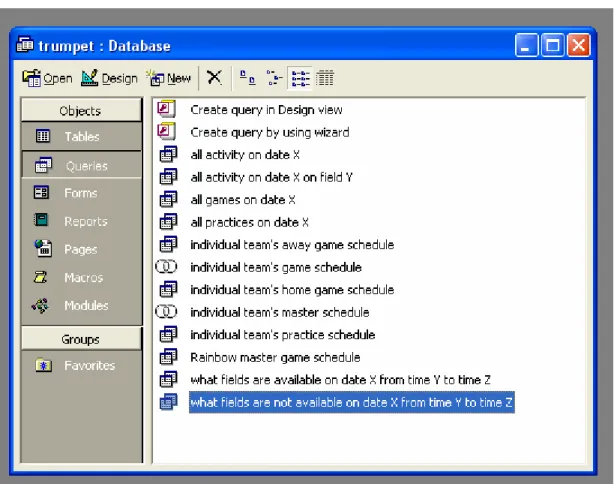Minimize the trumpet Database window

click(526, 45)
